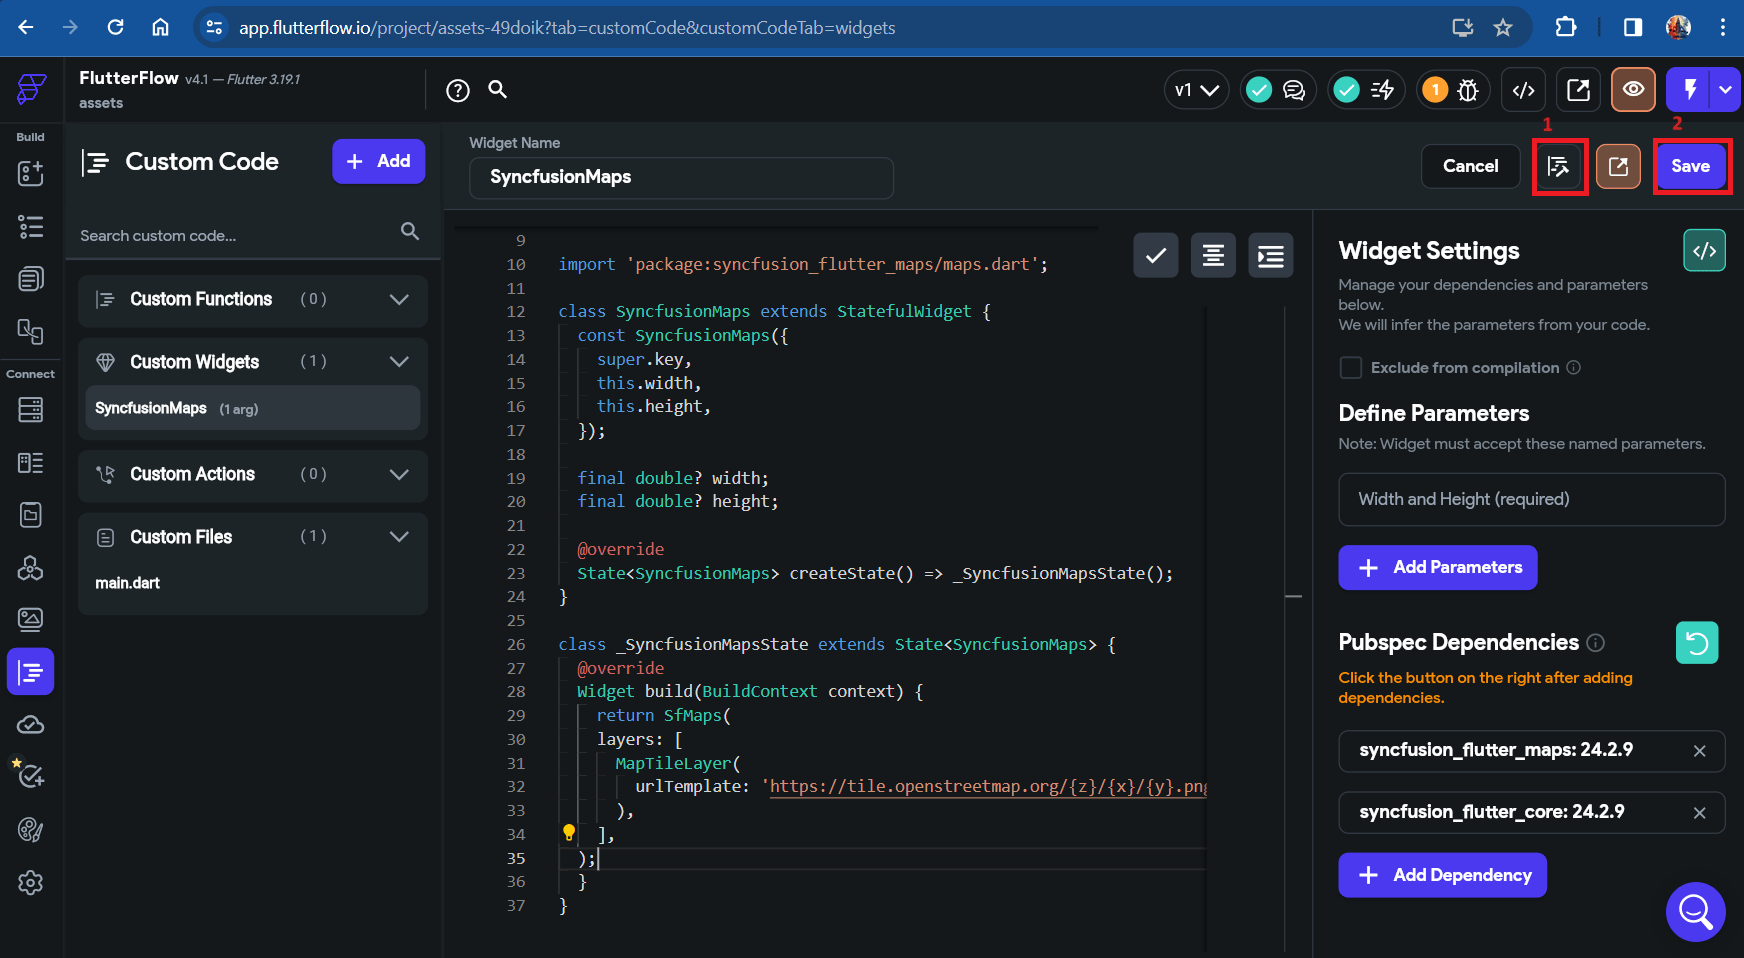Click the Width and Height required field
This screenshot has width=1744, height=958.
point(1531,499)
